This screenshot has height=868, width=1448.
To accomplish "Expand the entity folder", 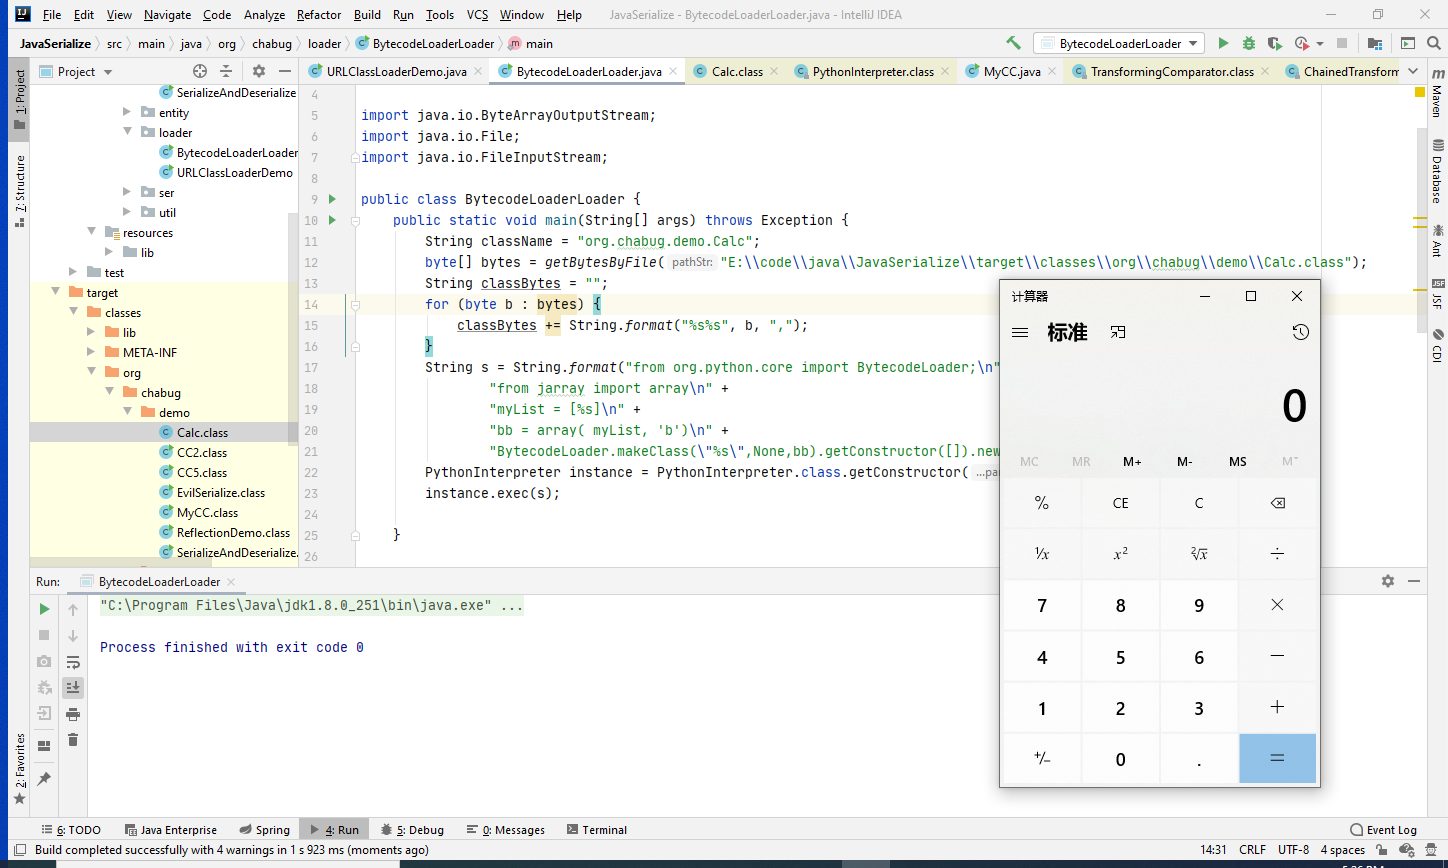I will [x=127, y=112].
